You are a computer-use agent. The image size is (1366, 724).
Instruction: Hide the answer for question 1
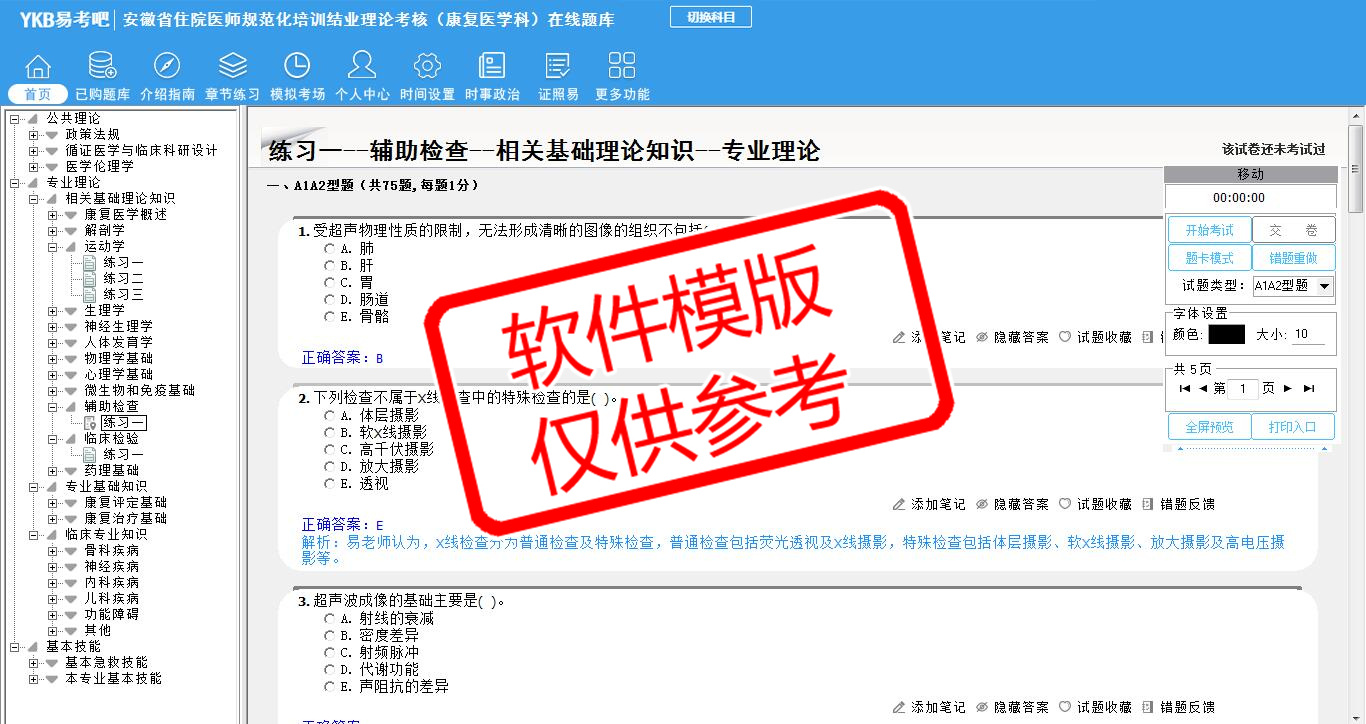coord(1012,338)
